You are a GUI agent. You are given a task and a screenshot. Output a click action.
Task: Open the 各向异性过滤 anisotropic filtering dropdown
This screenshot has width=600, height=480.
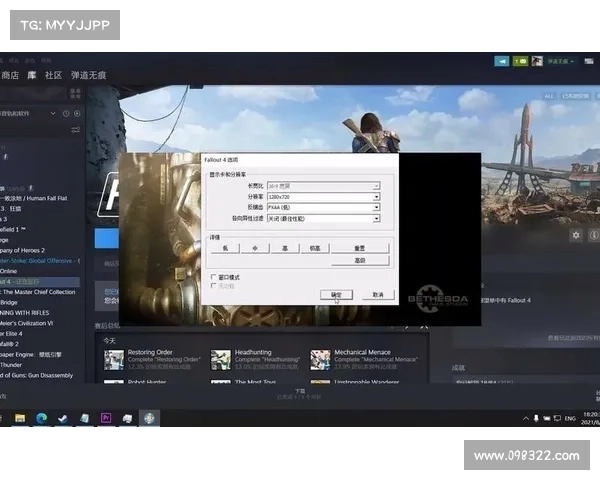323,219
